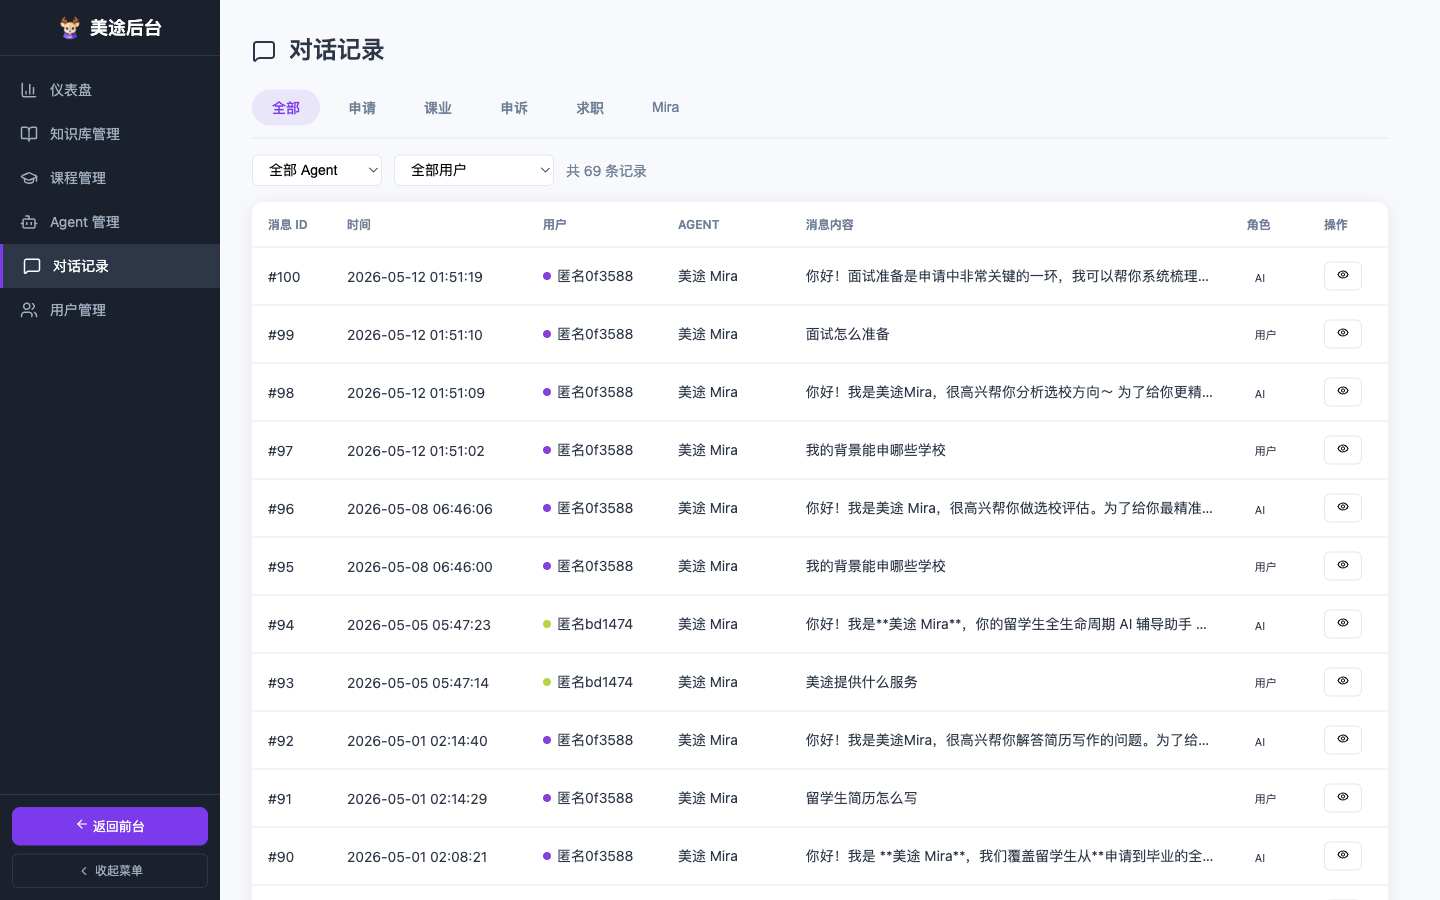Switch to the 申诉 tab
The image size is (1440, 900).
point(514,108)
